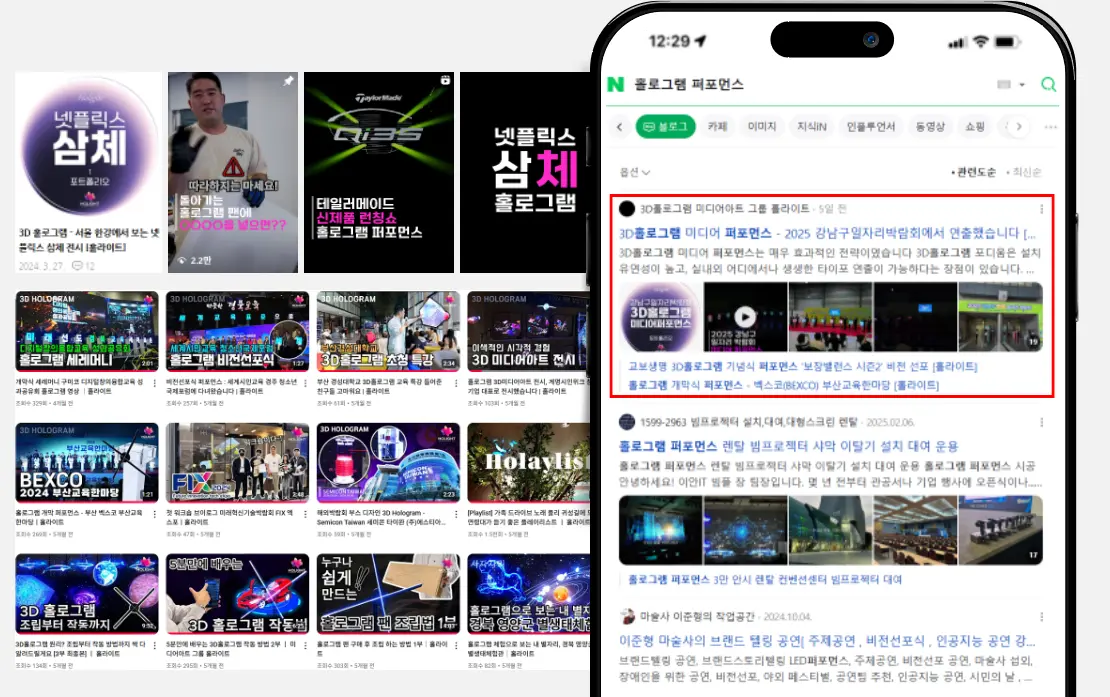Click the view layout icon beside the search bar
This screenshot has width=1110, height=697.
(x=1004, y=85)
